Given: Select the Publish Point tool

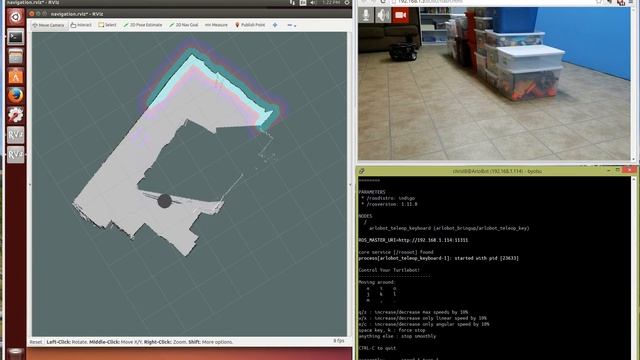Looking at the screenshot, I should (250, 25).
